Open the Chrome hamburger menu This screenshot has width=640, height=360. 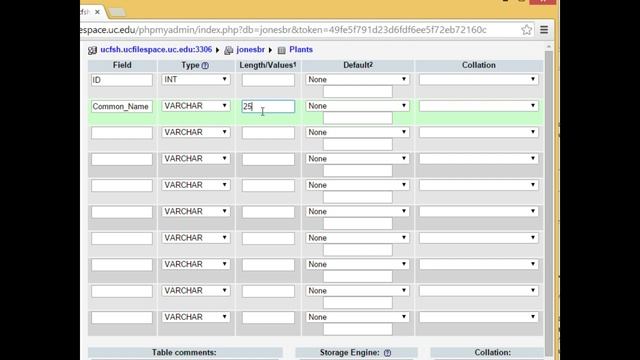click(544, 30)
